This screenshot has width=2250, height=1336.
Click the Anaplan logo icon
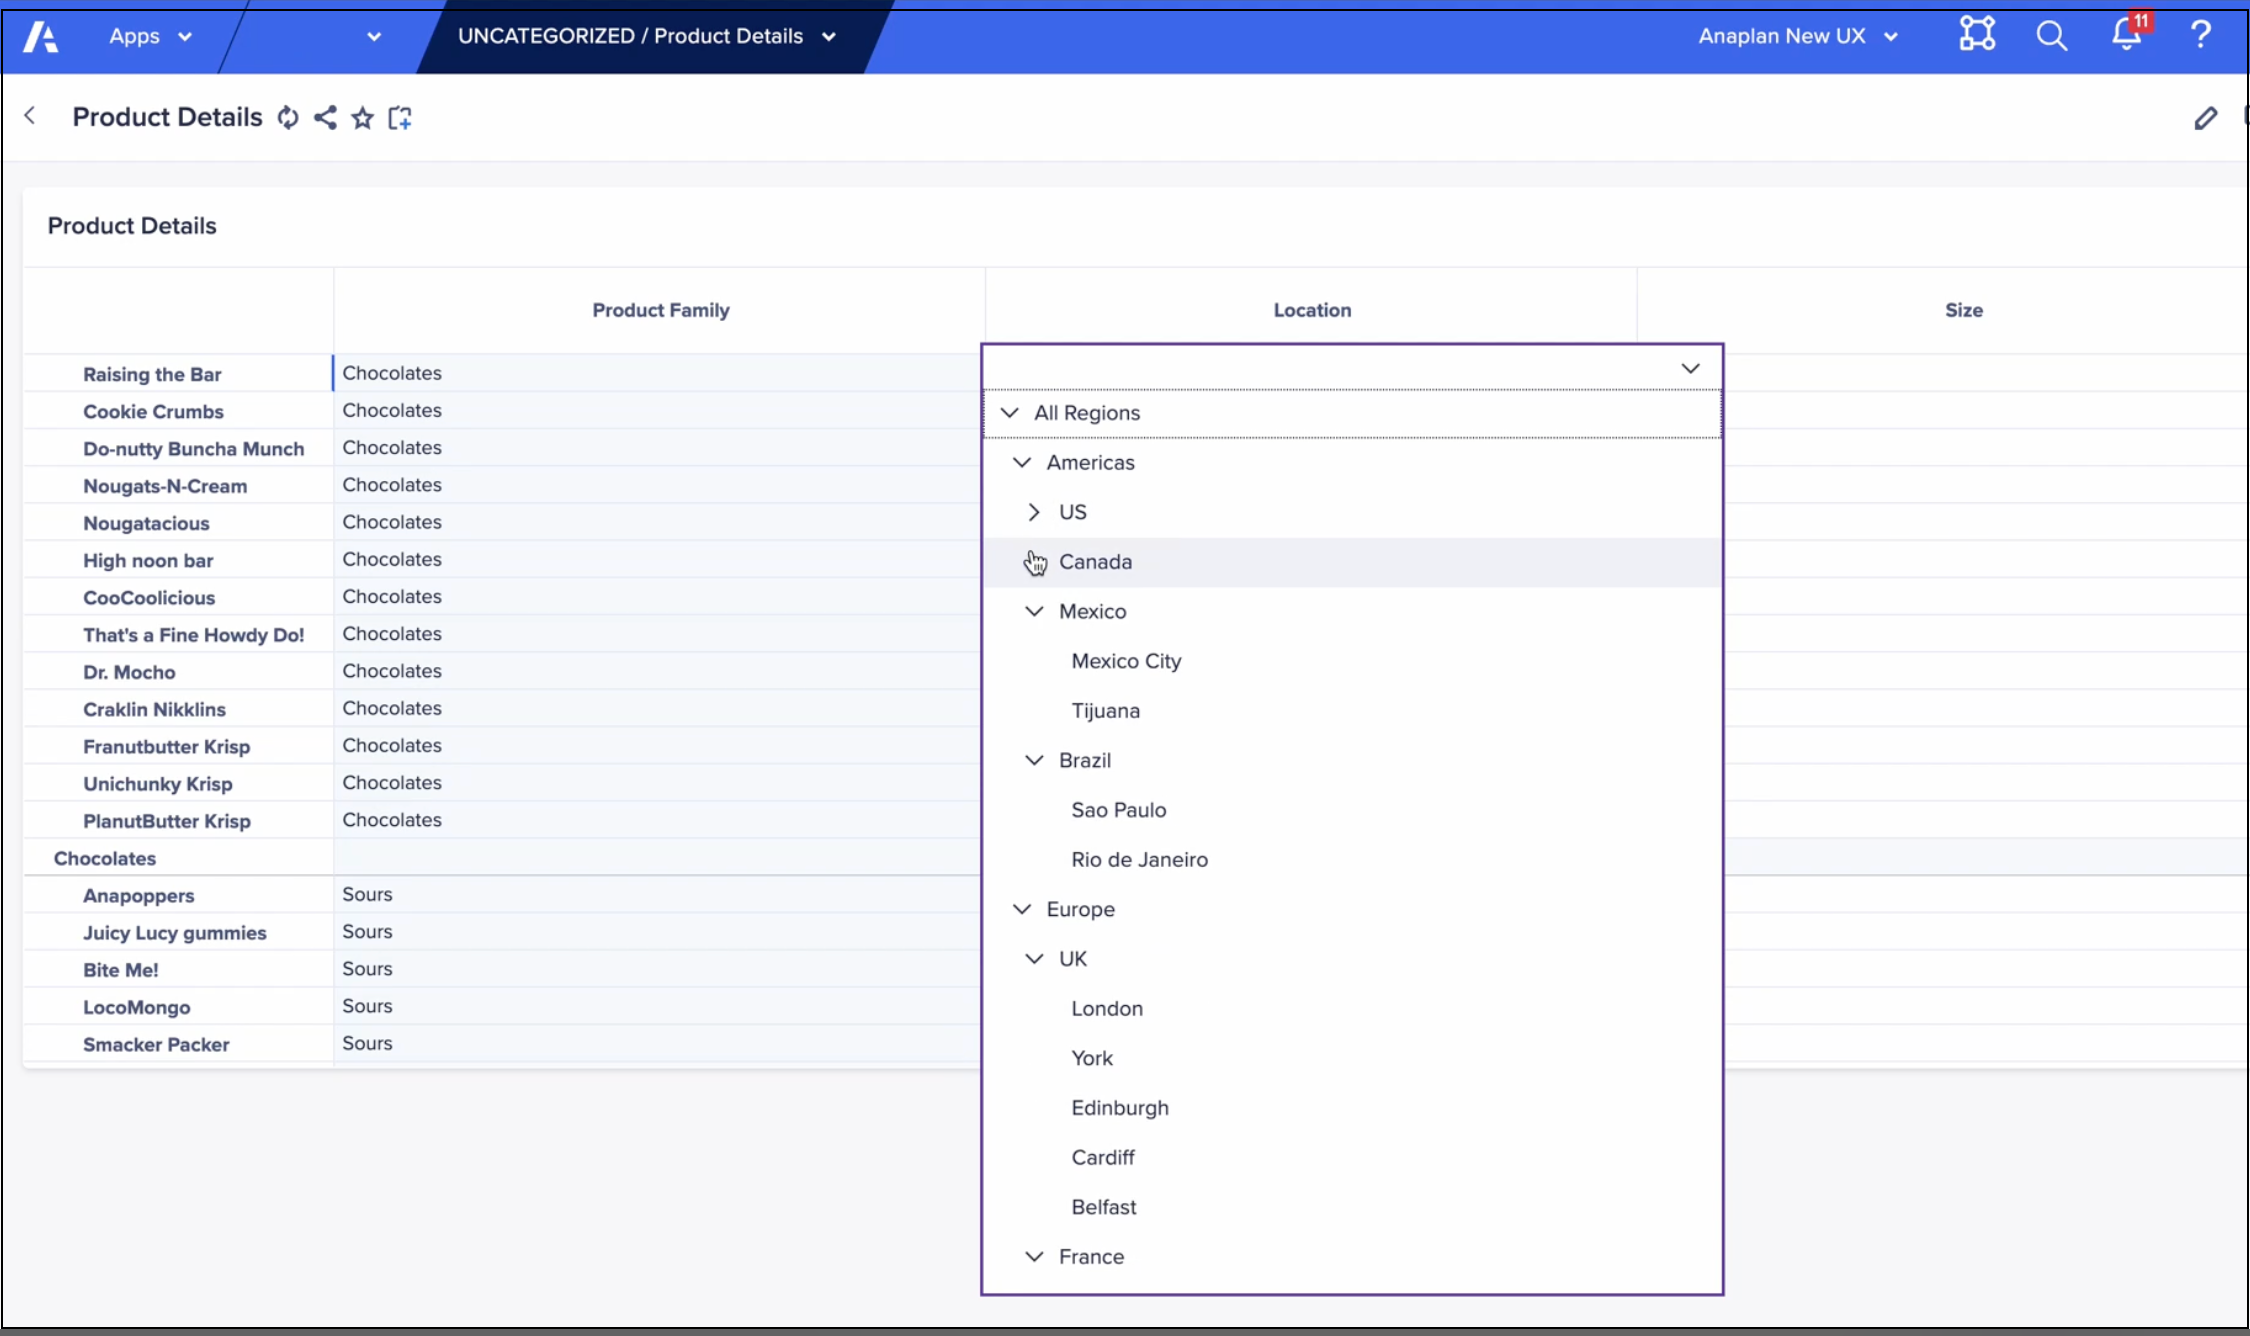pos(41,37)
